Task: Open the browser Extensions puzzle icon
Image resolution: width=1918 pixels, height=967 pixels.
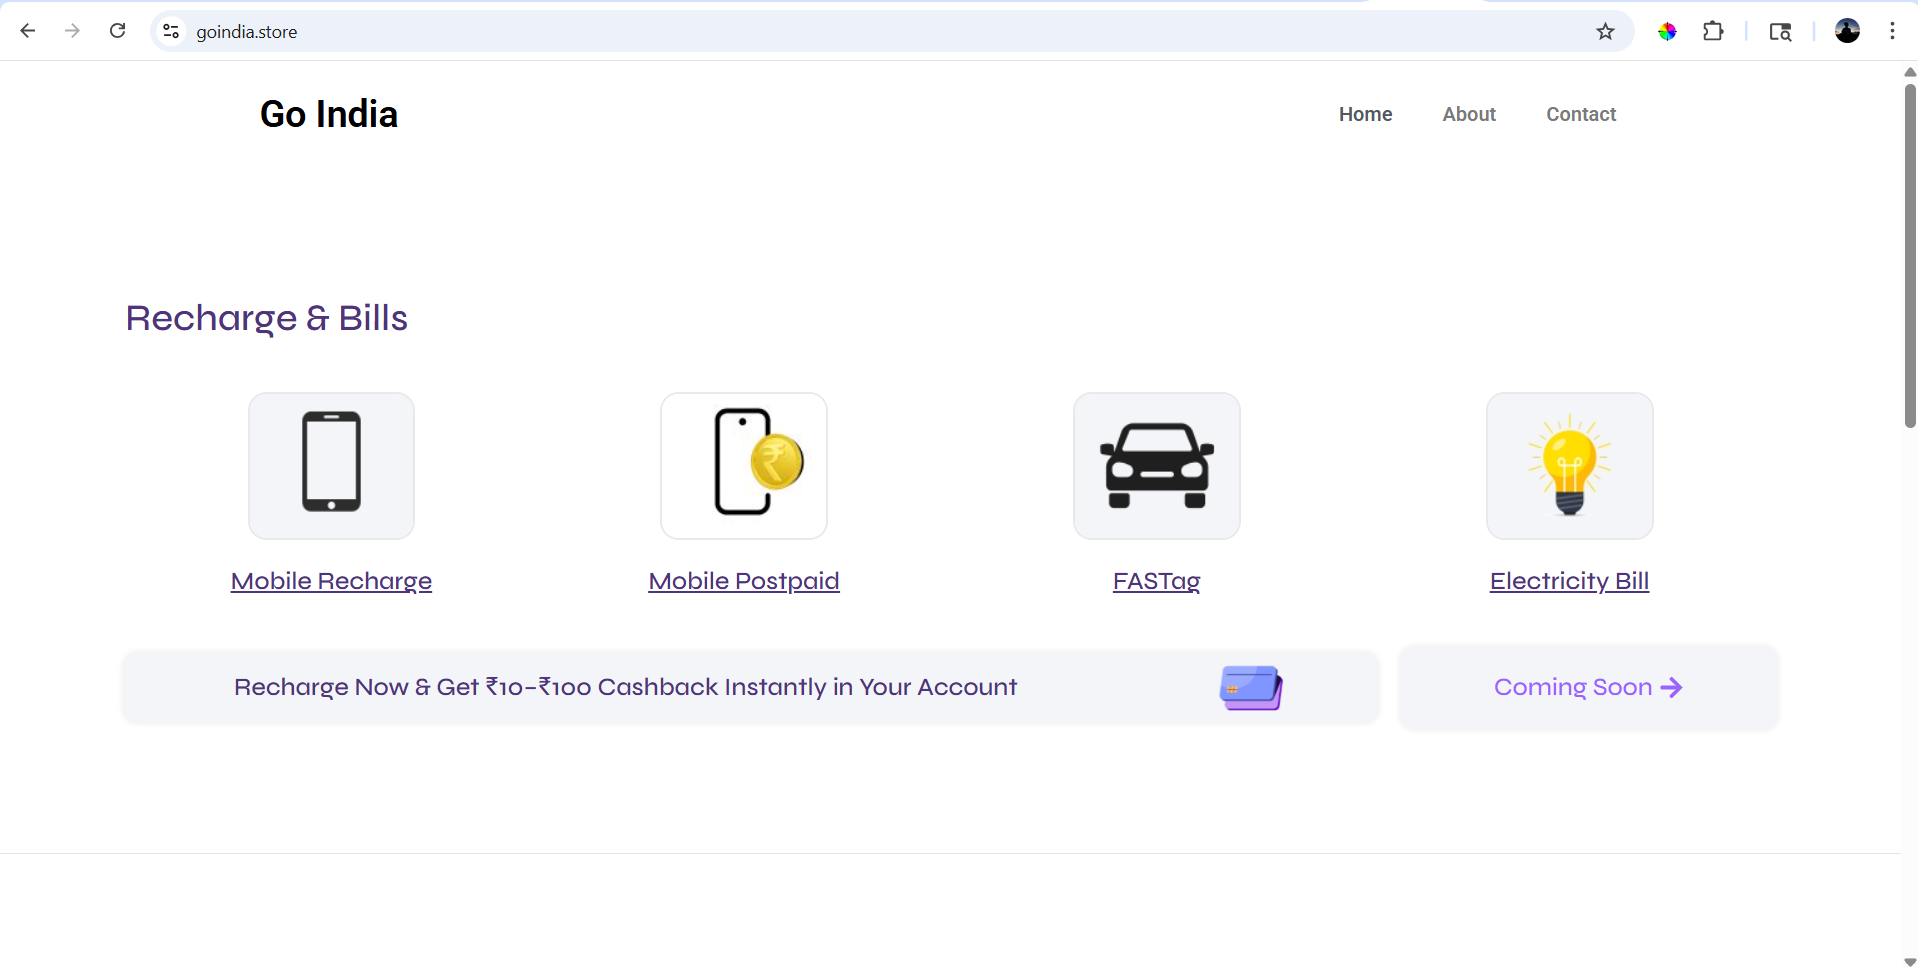Action: (1713, 32)
